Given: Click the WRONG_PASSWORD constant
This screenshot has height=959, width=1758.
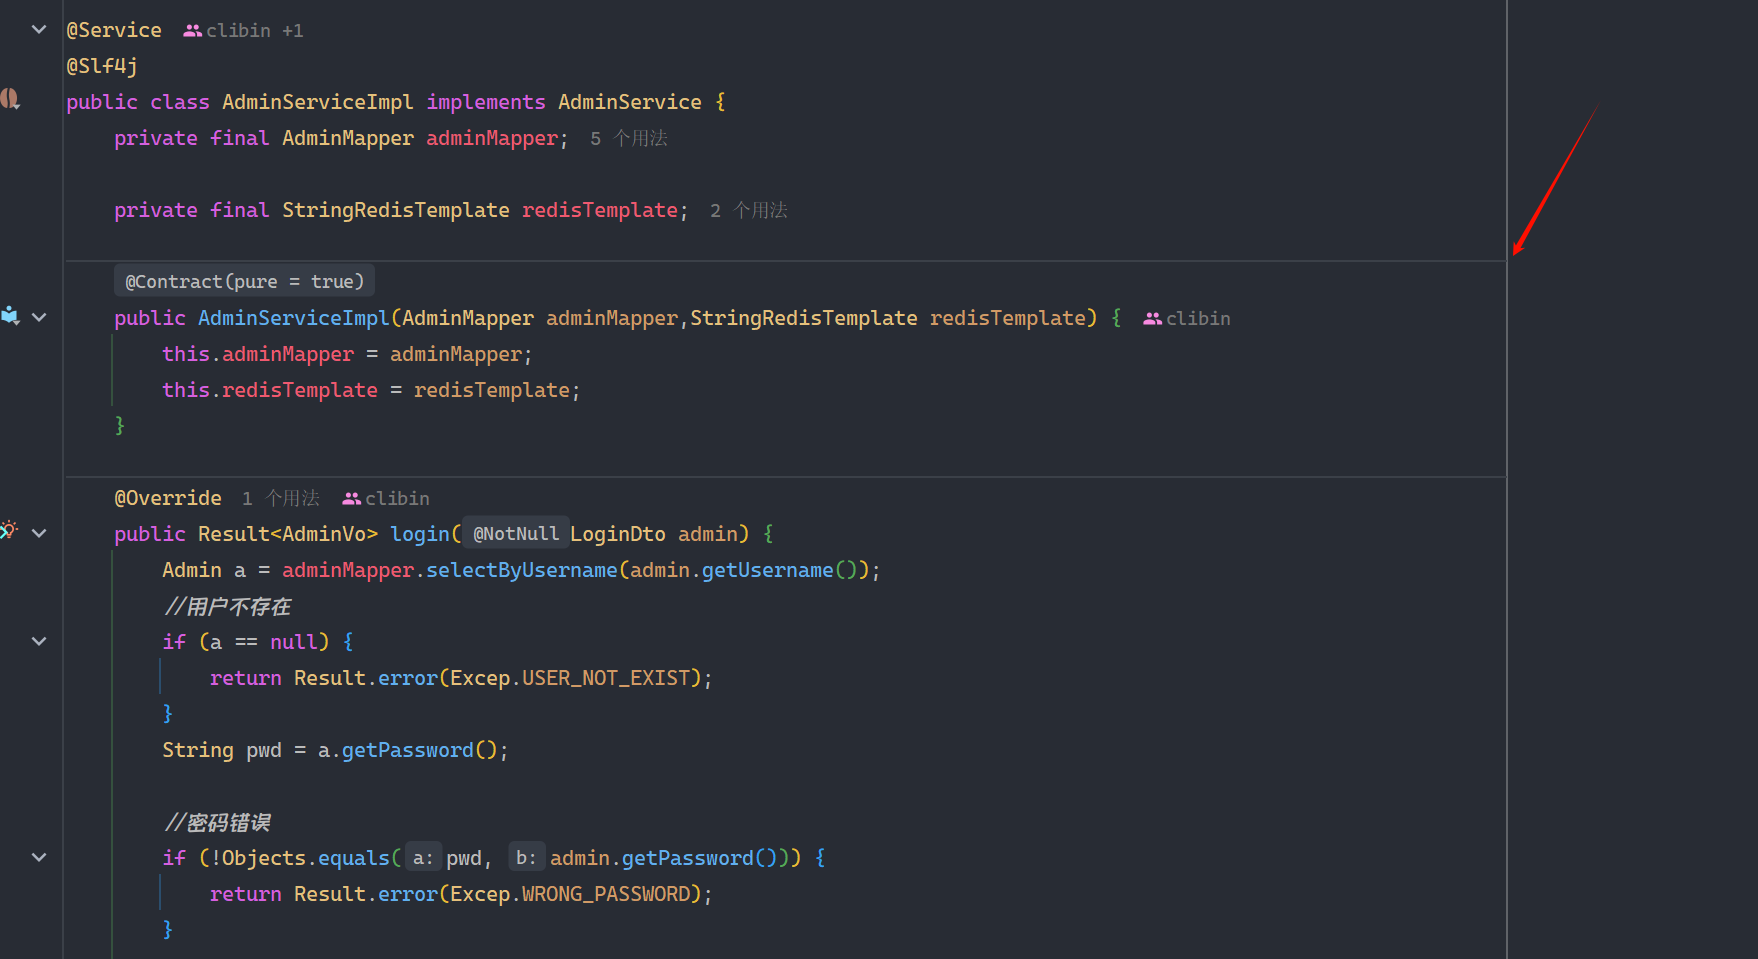Looking at the screenshot, I should [606, 894].
